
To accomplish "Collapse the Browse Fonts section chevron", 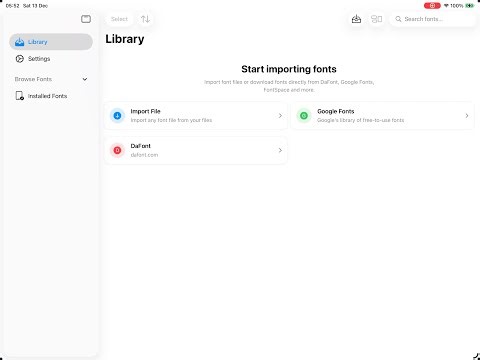I will (85, 79).
